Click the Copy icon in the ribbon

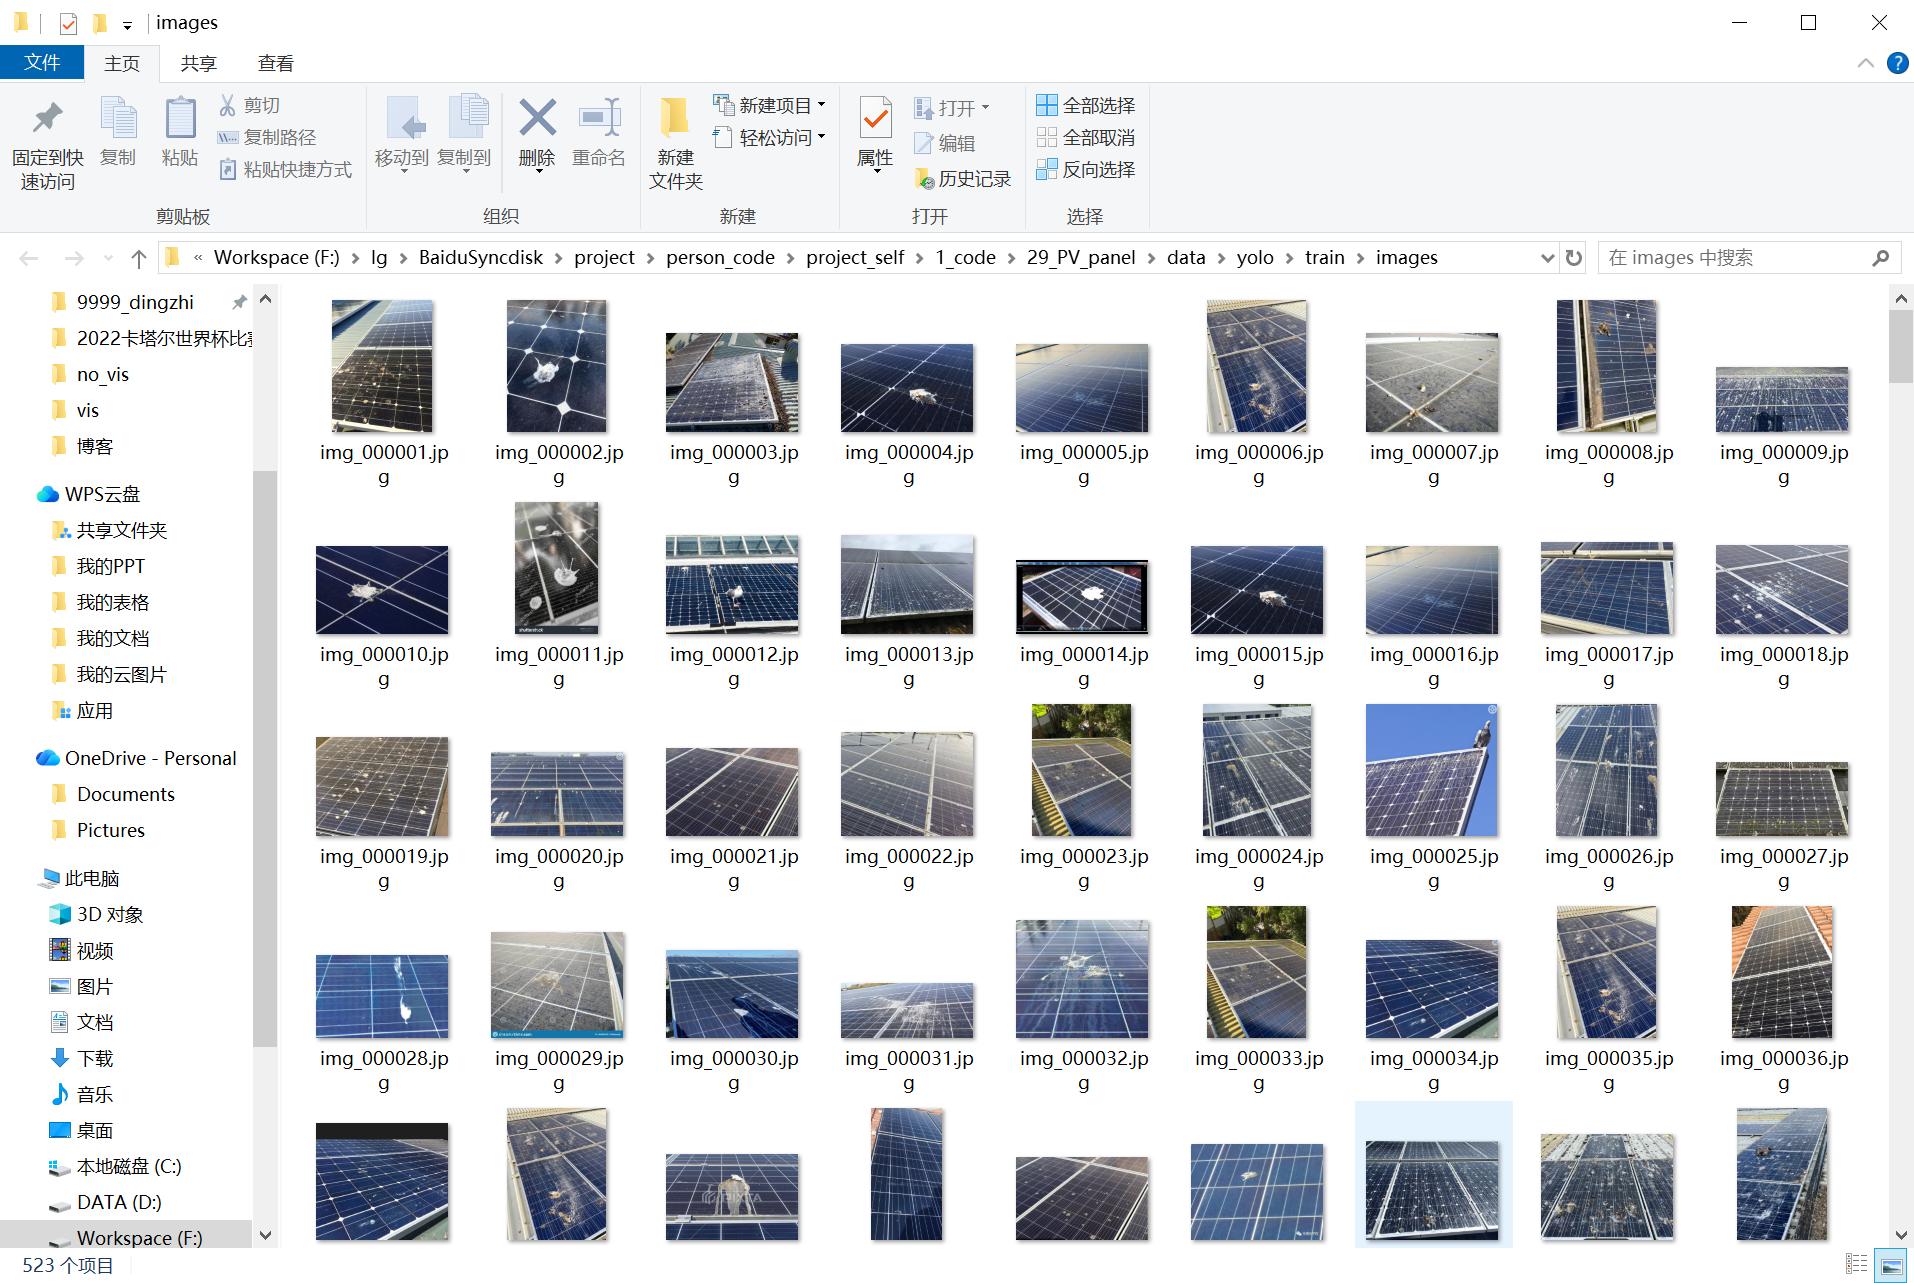118,118
